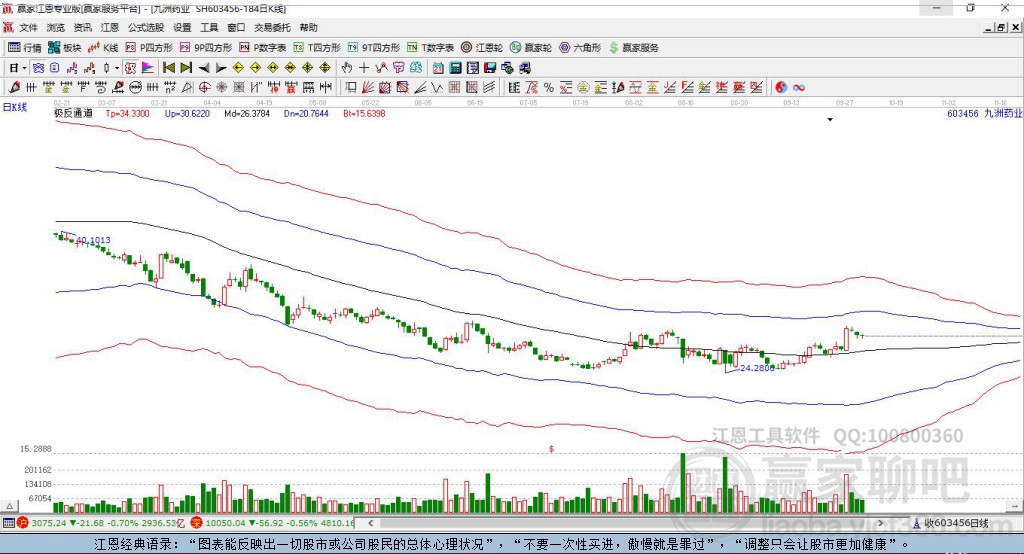Click the Bt=15.6398 value
The image size is (1024, 554).
coord(364,113)
